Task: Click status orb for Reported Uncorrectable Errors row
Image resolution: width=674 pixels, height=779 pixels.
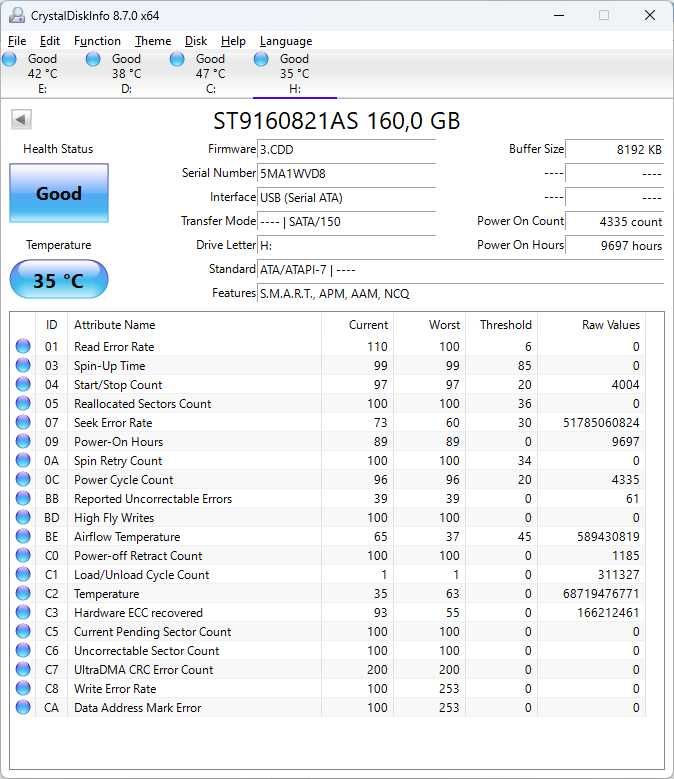Action: pyautogui.click(x=23, y=498)
